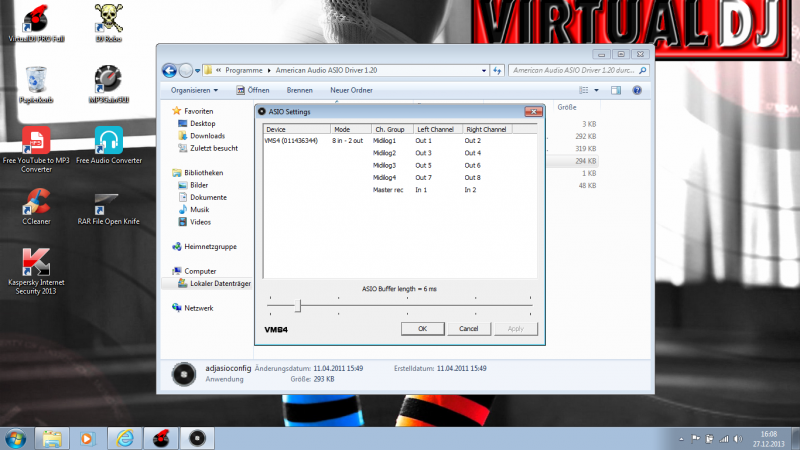Image resolution: width=800 pixels, height=450 pixels.
Task: Open CCleaner desktop shortcut
Action: [x=36, y=207]
